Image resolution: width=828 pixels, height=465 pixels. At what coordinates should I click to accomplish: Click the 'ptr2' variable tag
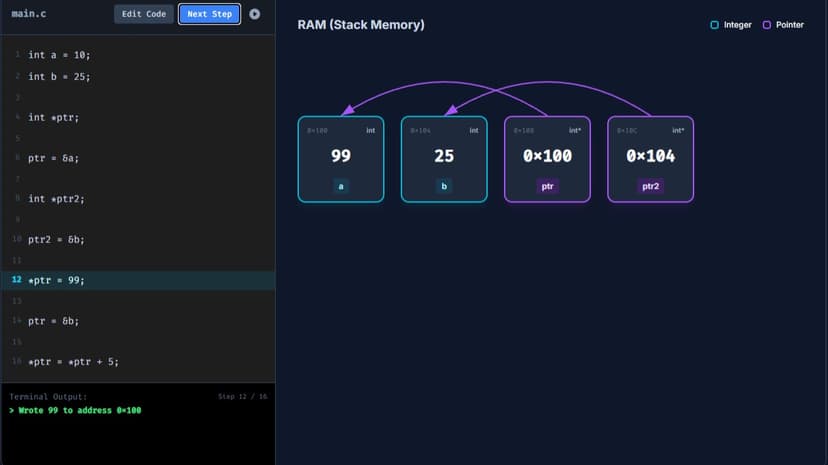(651, 186)
